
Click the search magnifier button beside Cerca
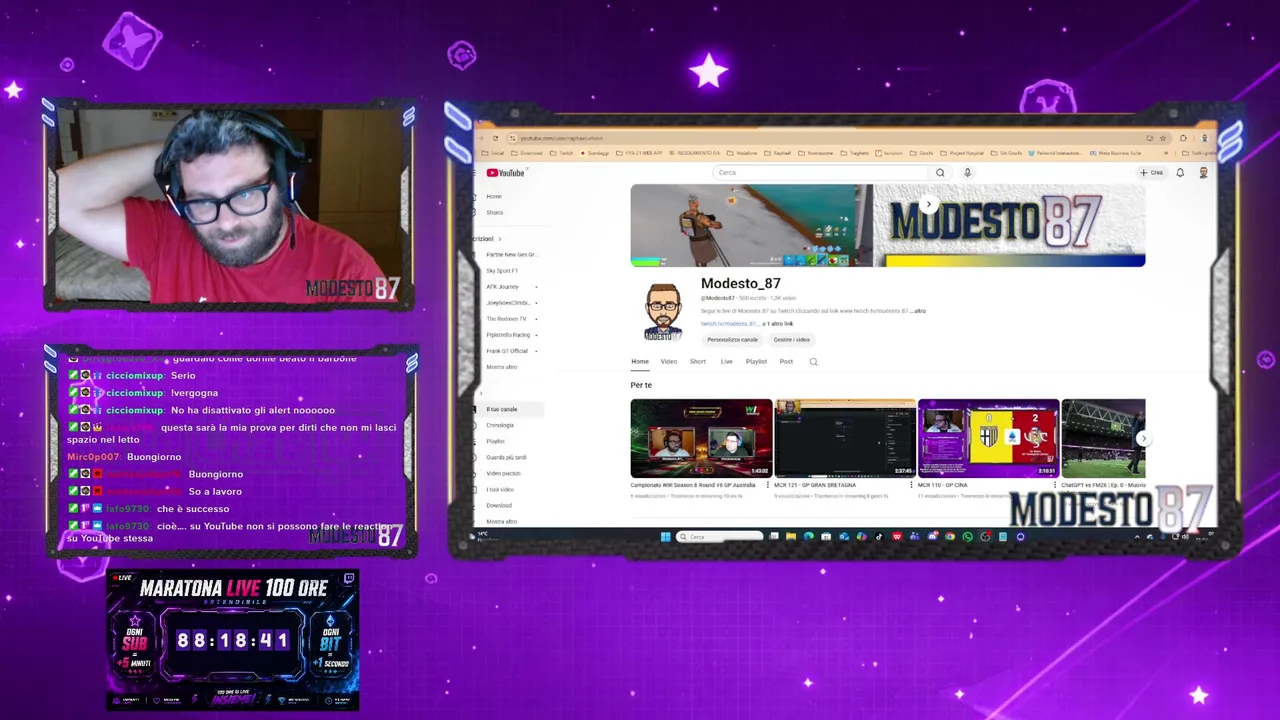click(x=940, y=173)
